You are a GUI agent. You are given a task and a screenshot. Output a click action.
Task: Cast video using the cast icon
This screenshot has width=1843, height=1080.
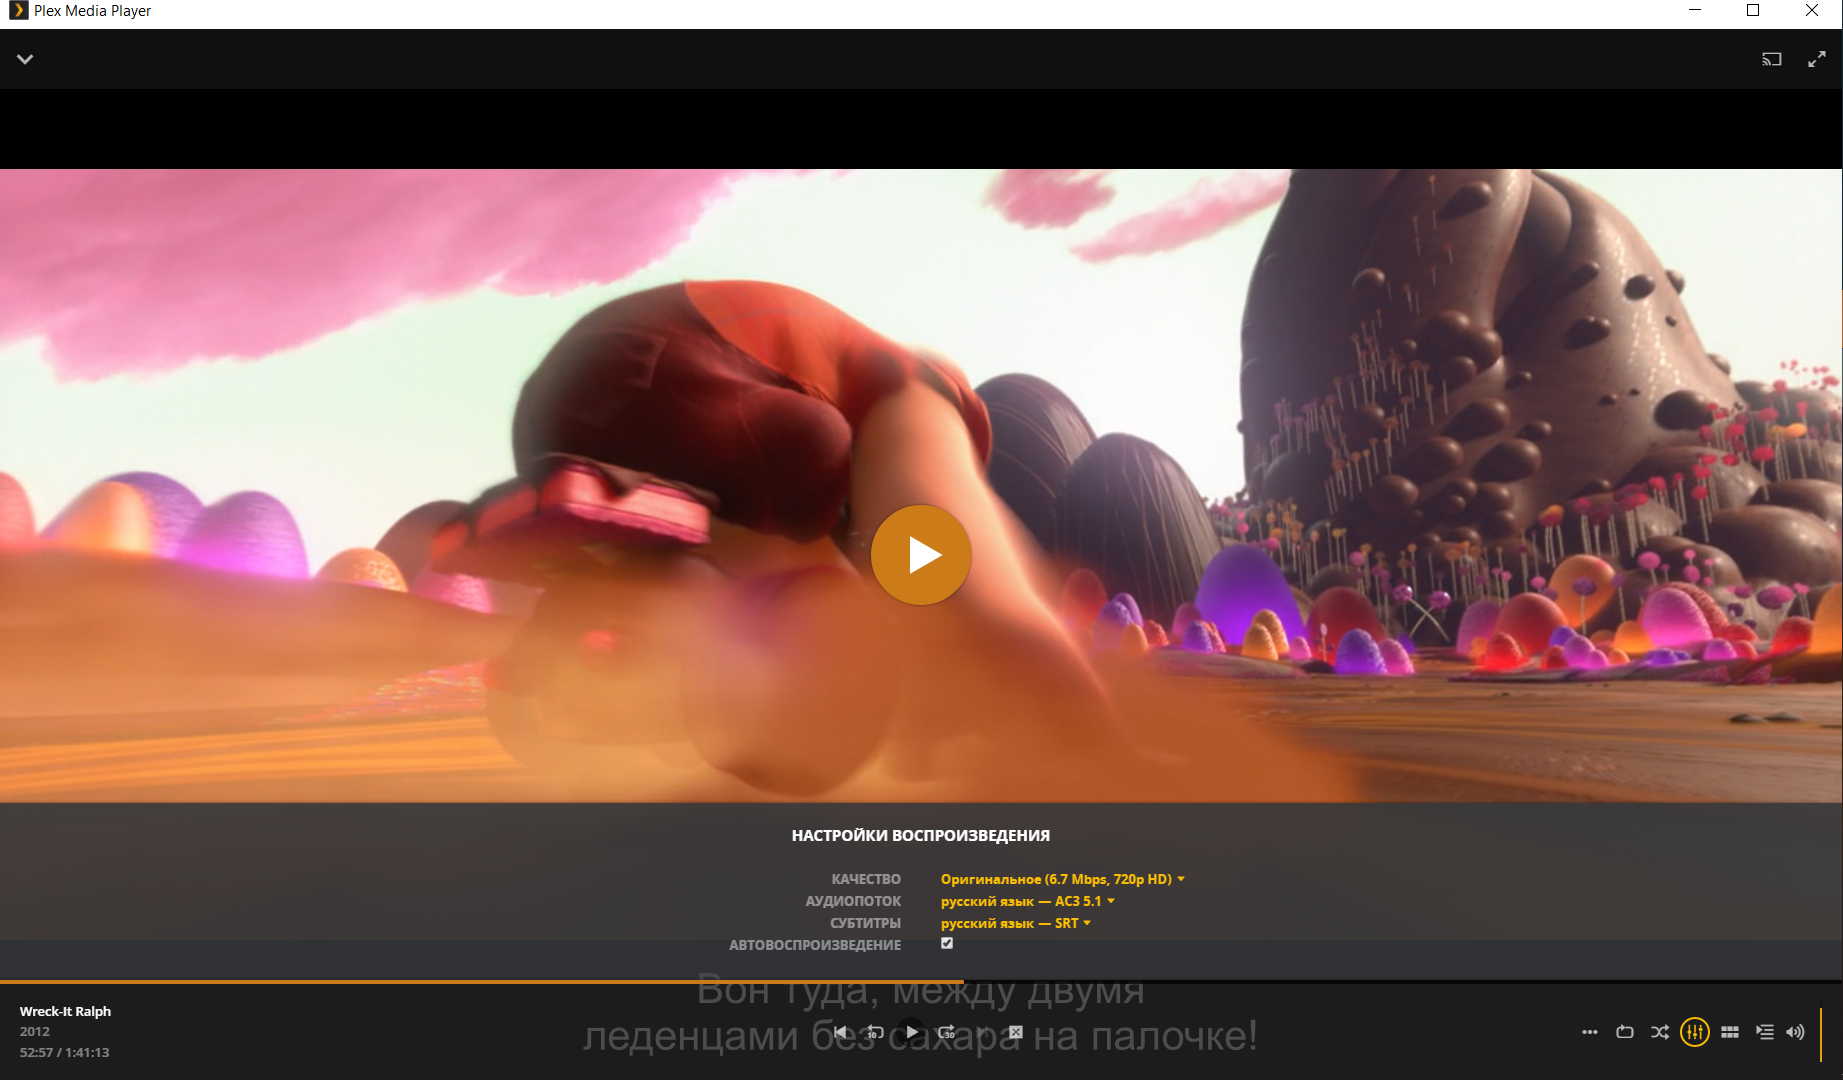click(x=1772, y=59)
